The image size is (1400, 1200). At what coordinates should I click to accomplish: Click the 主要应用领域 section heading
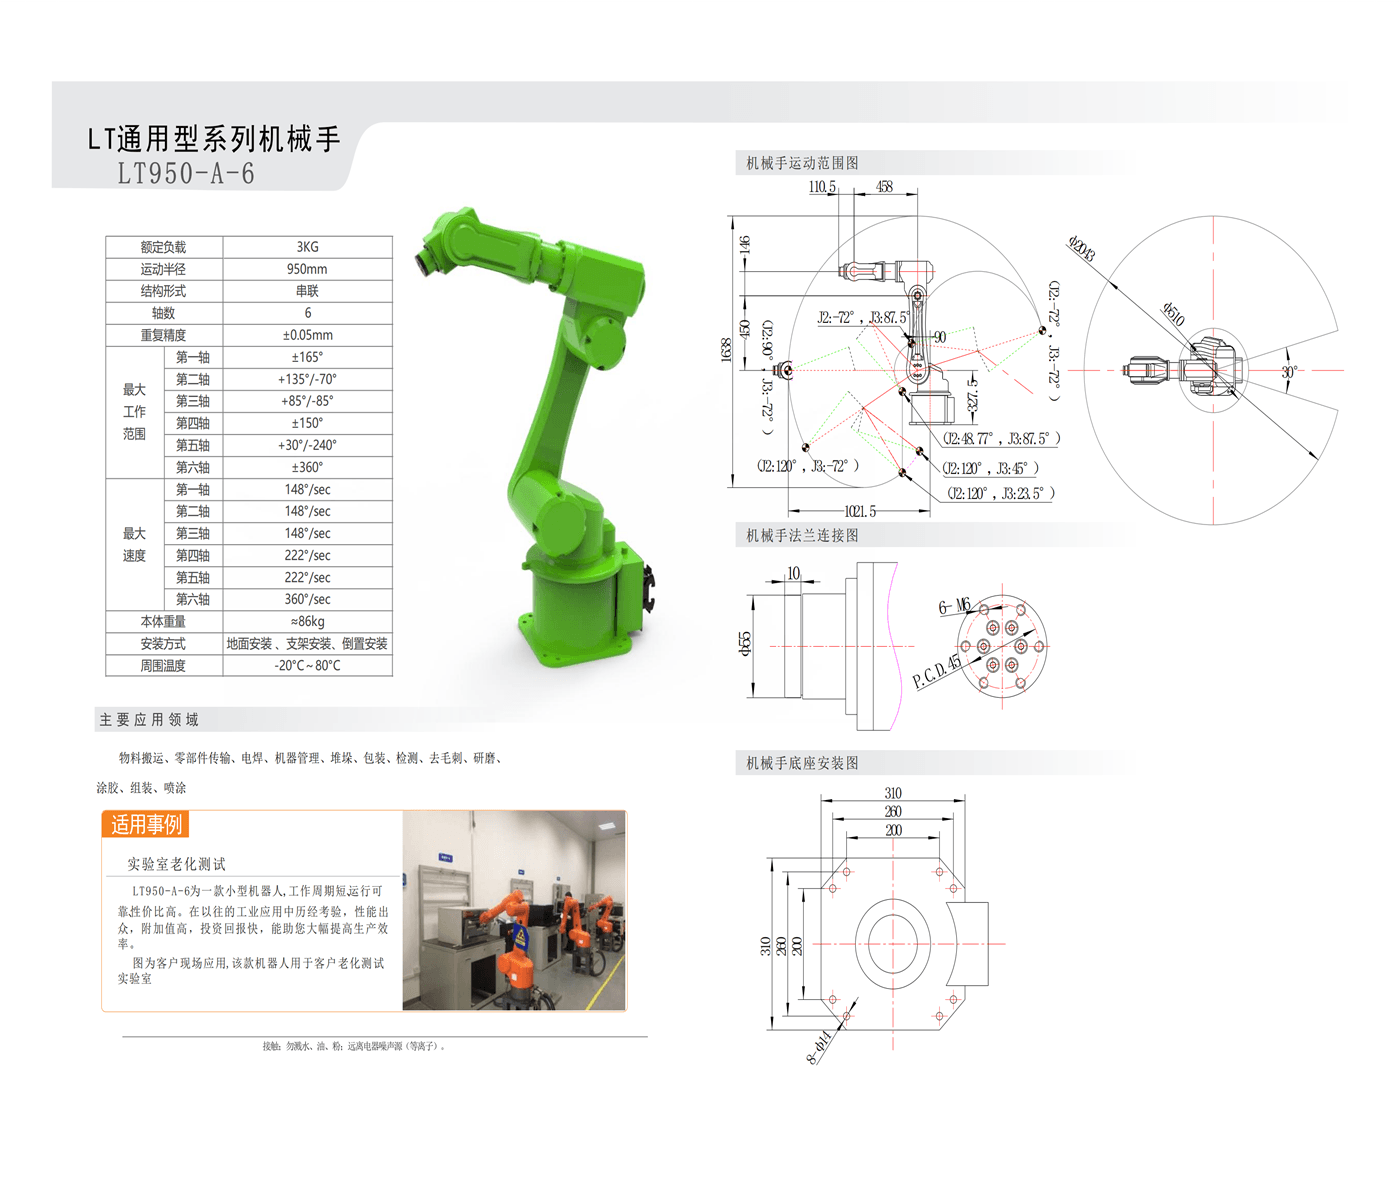[x=149, y=720]
